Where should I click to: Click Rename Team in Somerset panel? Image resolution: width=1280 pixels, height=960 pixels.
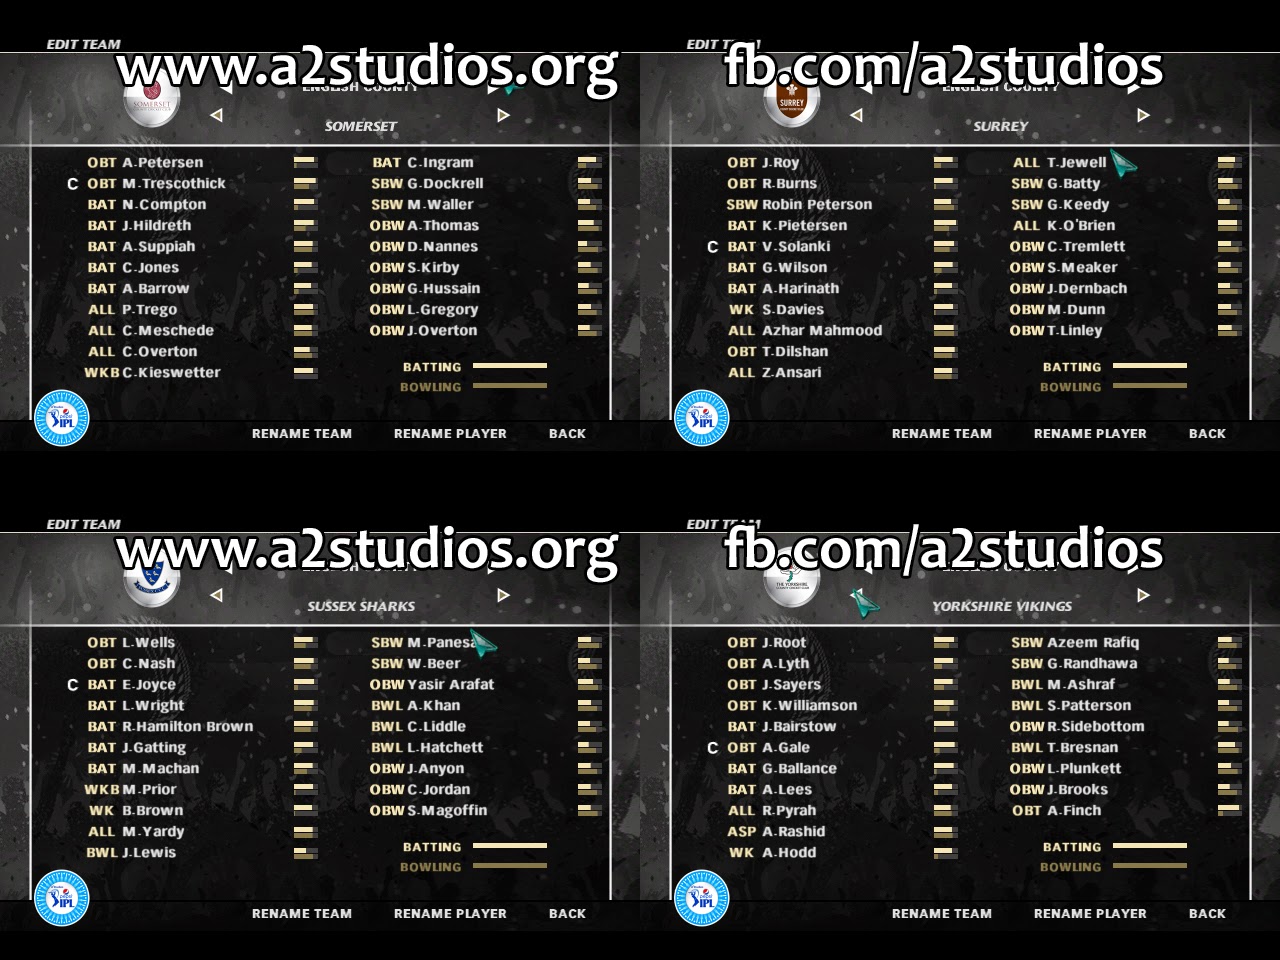[302, 433]
